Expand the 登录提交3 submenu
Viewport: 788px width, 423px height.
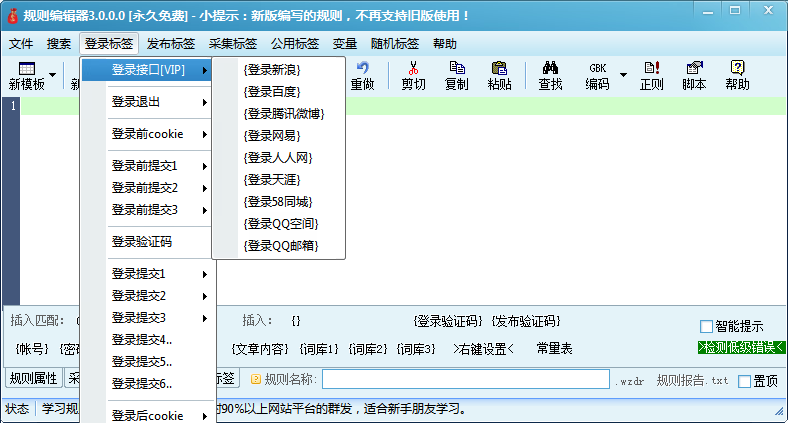[147, 318]
